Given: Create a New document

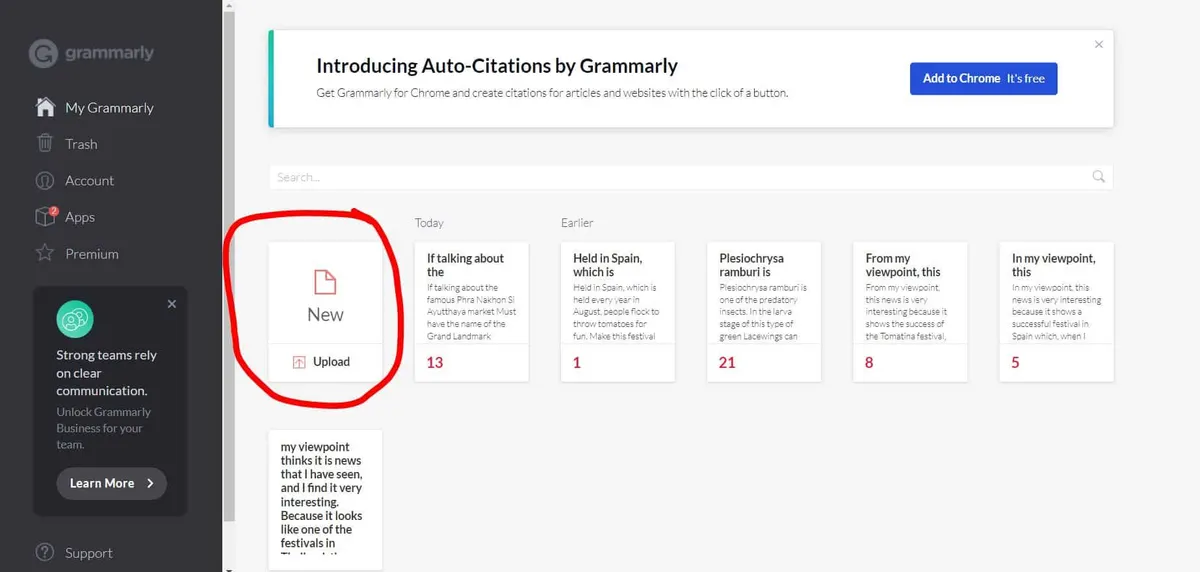Looking at the screenshot, I should click(325, 293).
